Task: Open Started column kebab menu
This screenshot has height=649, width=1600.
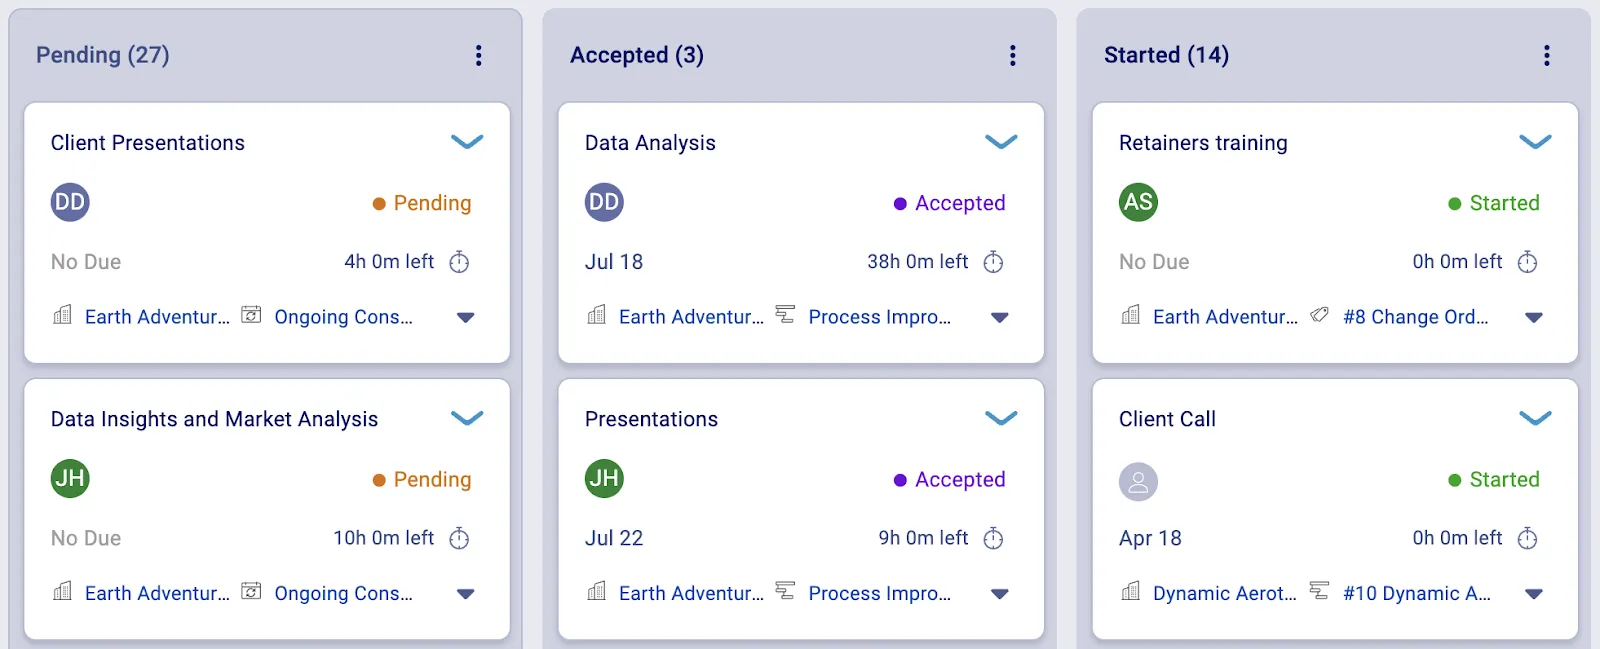Action: coord(1547,56)
